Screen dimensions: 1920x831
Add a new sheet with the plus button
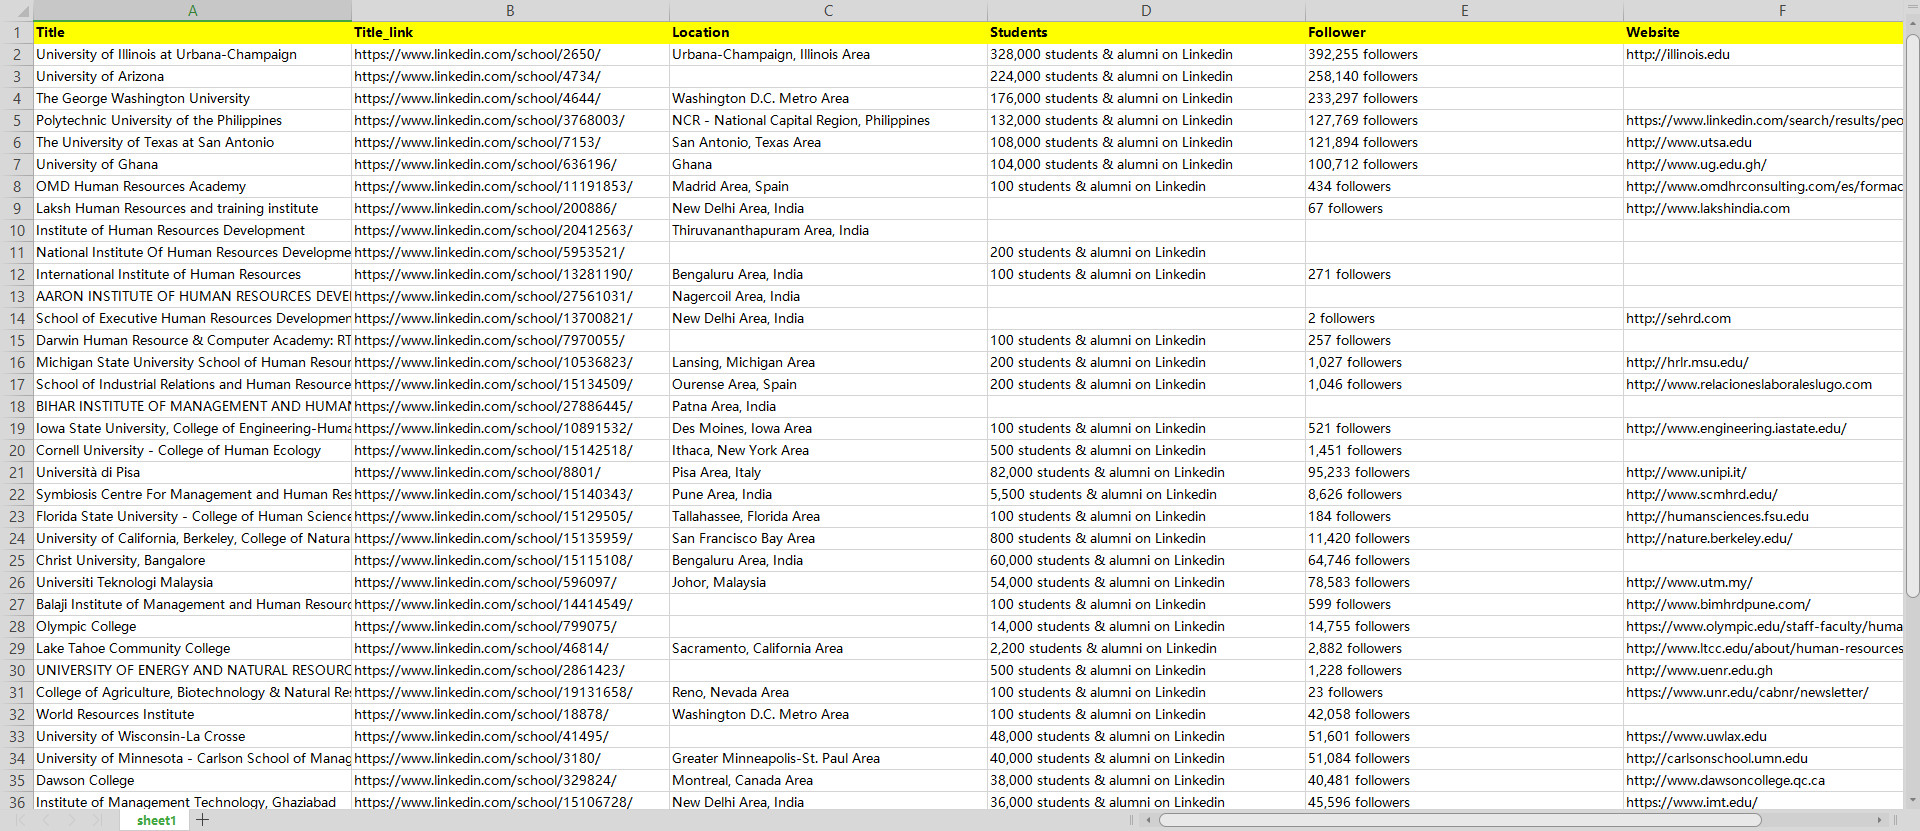pyautogui.click(x=203, y=820)
